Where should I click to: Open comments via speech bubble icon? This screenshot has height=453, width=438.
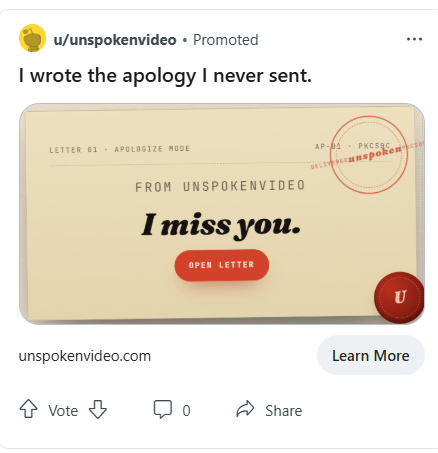163,409
